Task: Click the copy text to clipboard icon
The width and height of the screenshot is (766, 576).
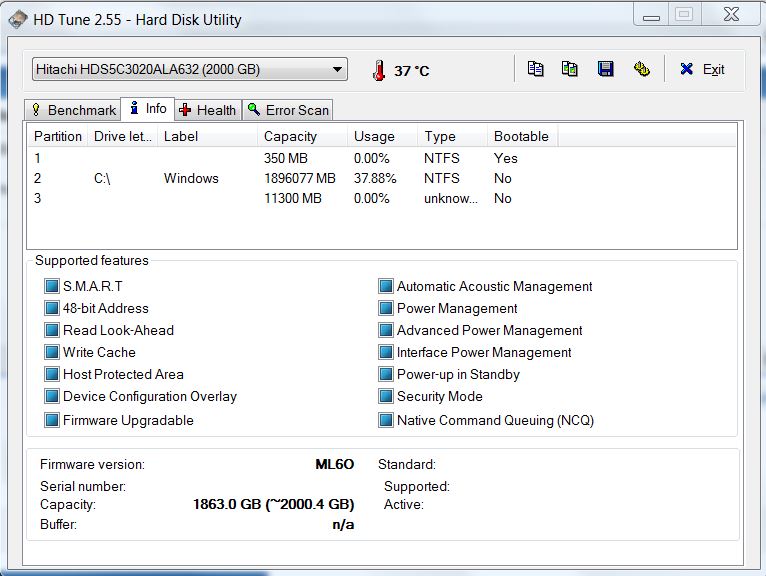Action: 535,69
